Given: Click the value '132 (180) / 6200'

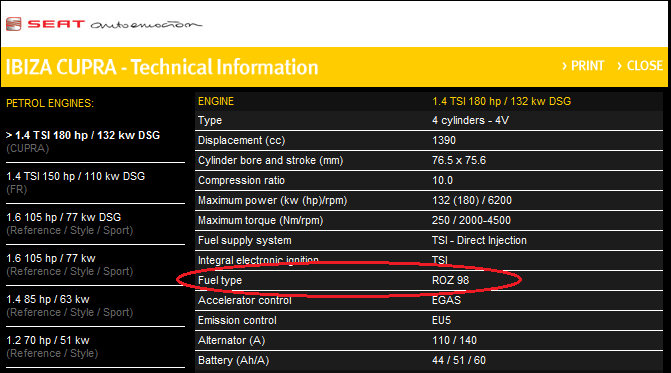Looking at the screenshot, I should click(x=472, y=201).
